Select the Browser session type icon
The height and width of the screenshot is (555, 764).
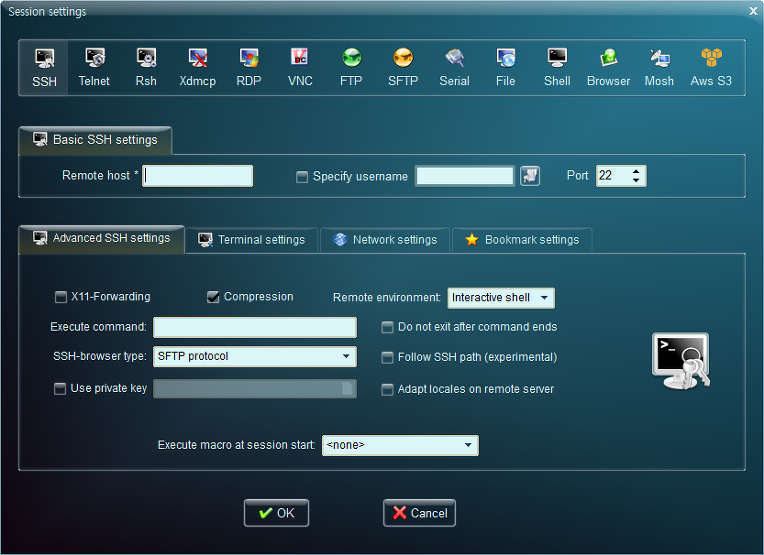tap(609, 68)
